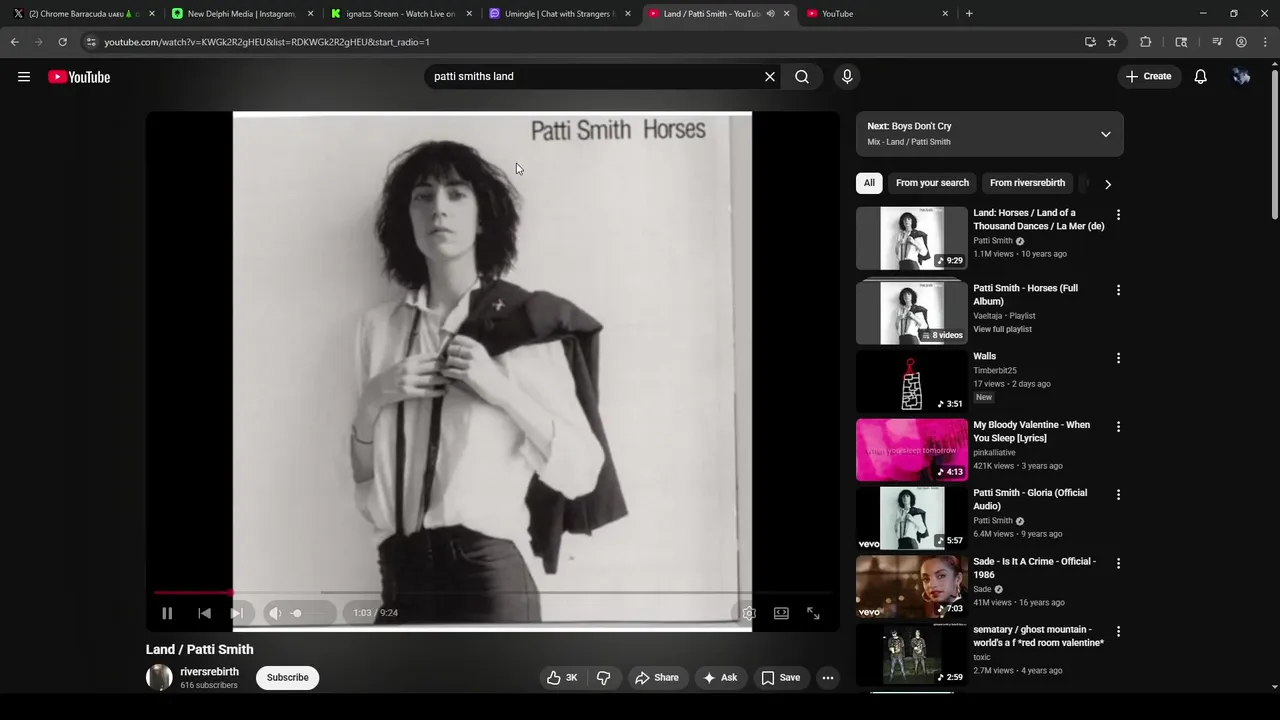
Task: Open options for Sade - Is It A Crime
Action: (x=1118, y=563)
